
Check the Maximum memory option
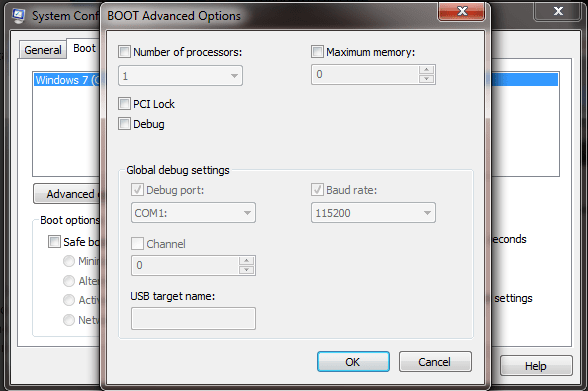(x=317, y=52)
